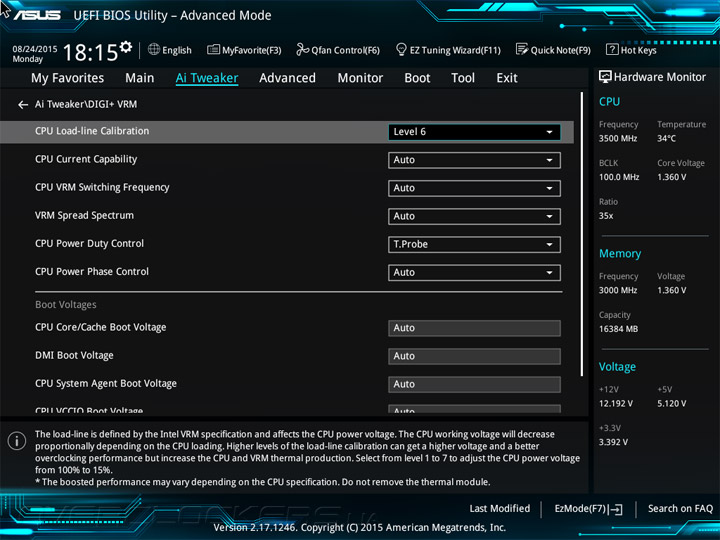This screenshot has width=720, height=540.
Task: Select CPU Power Duty Control label
Action: click(x=90, y=243)
